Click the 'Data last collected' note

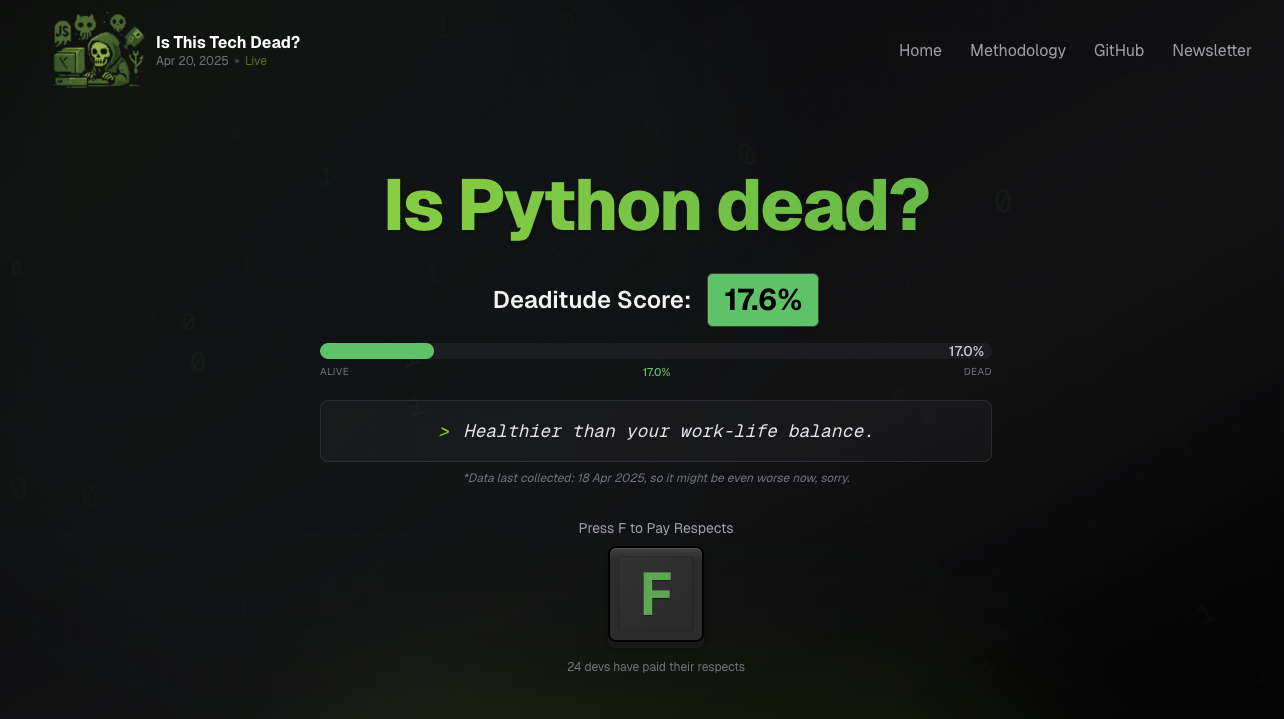click(656, 478)
